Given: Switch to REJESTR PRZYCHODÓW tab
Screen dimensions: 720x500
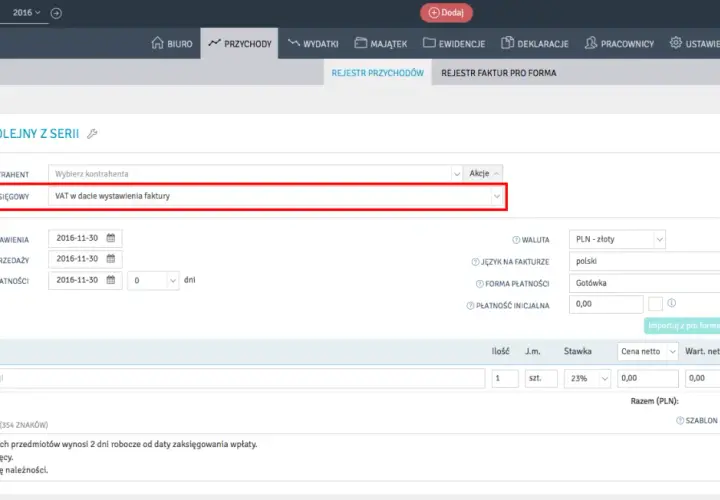Looking at the screenshot, I should 377,73.
